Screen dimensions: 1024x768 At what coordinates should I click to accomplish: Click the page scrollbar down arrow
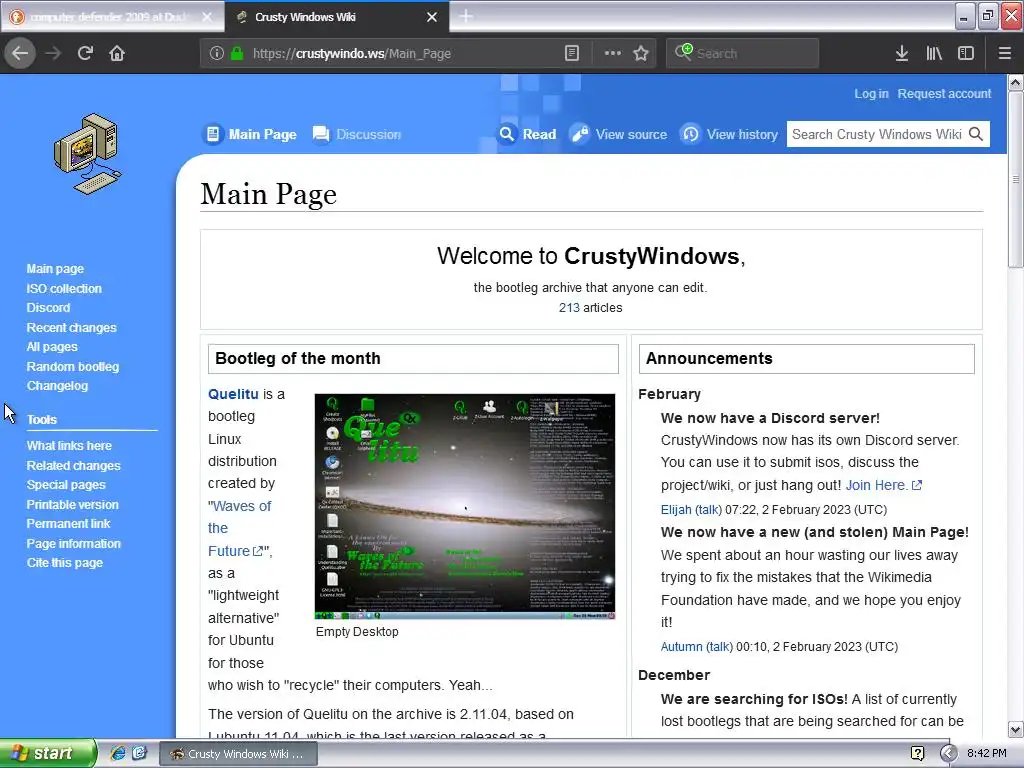[1015, 729]
